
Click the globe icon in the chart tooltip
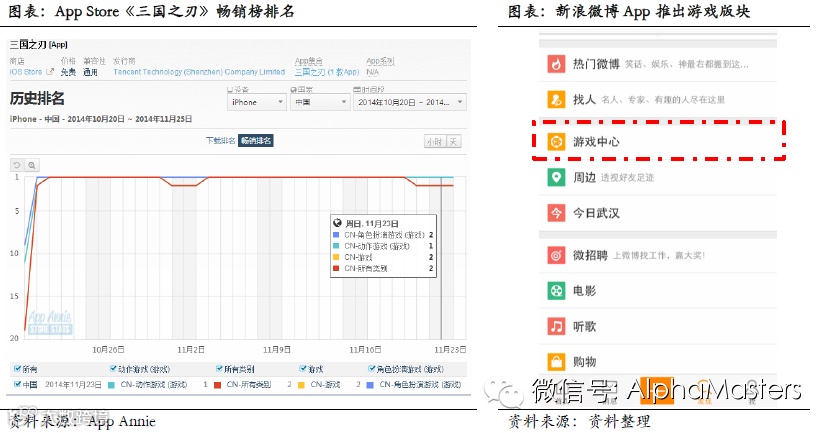point(337,223)
